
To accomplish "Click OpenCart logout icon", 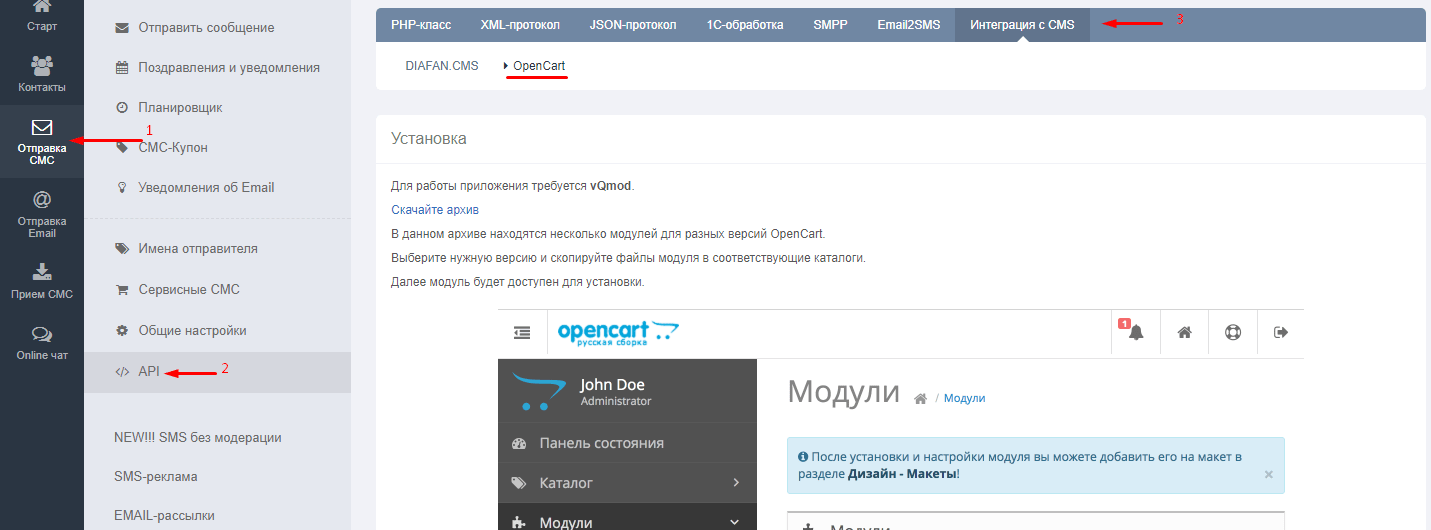I will 1281,332.
